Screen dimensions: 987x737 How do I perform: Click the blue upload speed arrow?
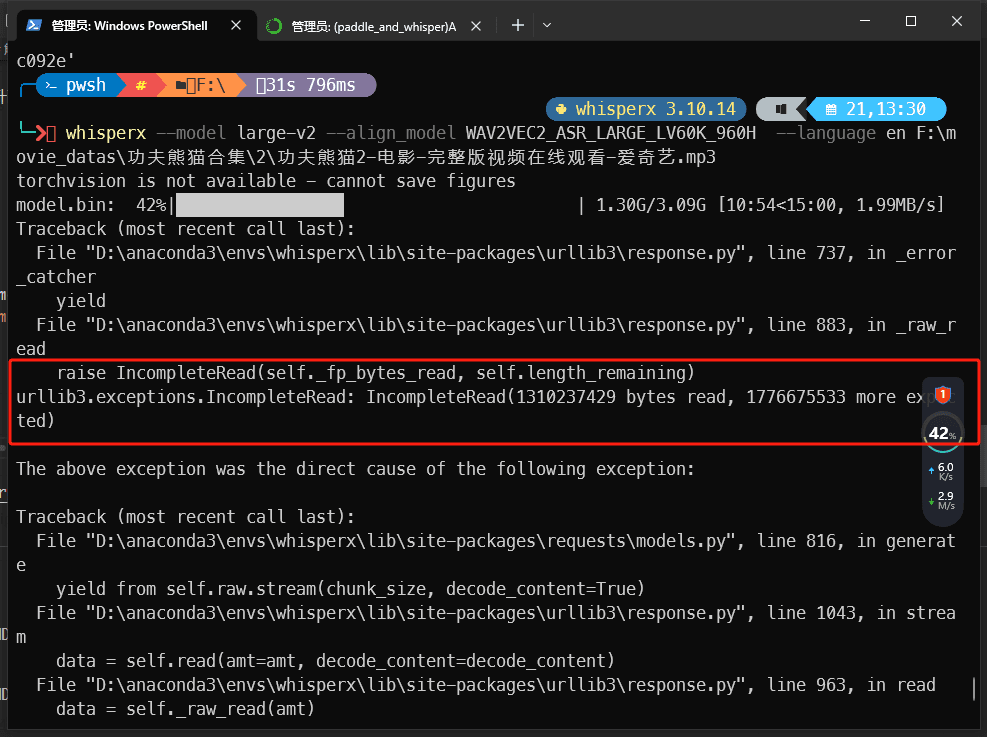tap(933, 469)
